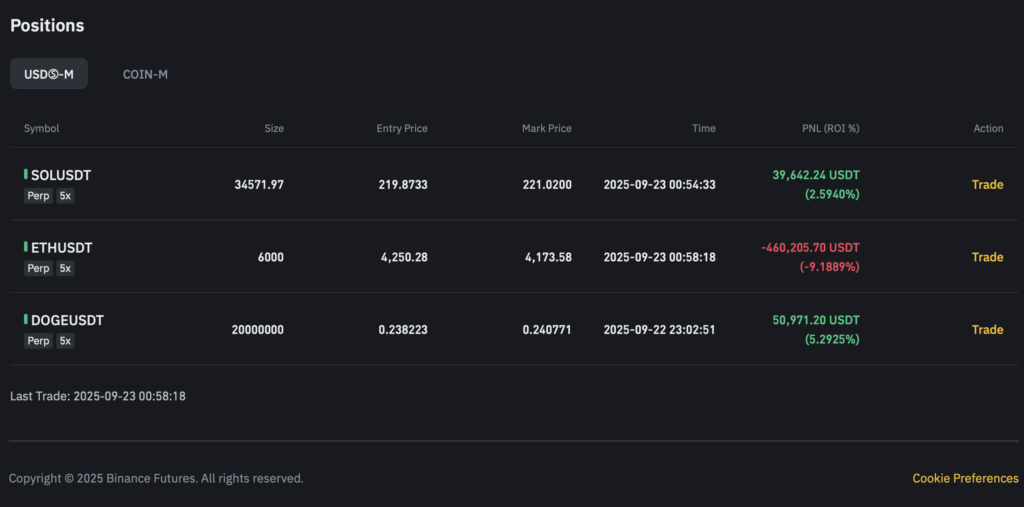Image resolution: width=1024 pixels, height=507 pixels.
Task: Click the Entry Price column header
Action: 401,129
